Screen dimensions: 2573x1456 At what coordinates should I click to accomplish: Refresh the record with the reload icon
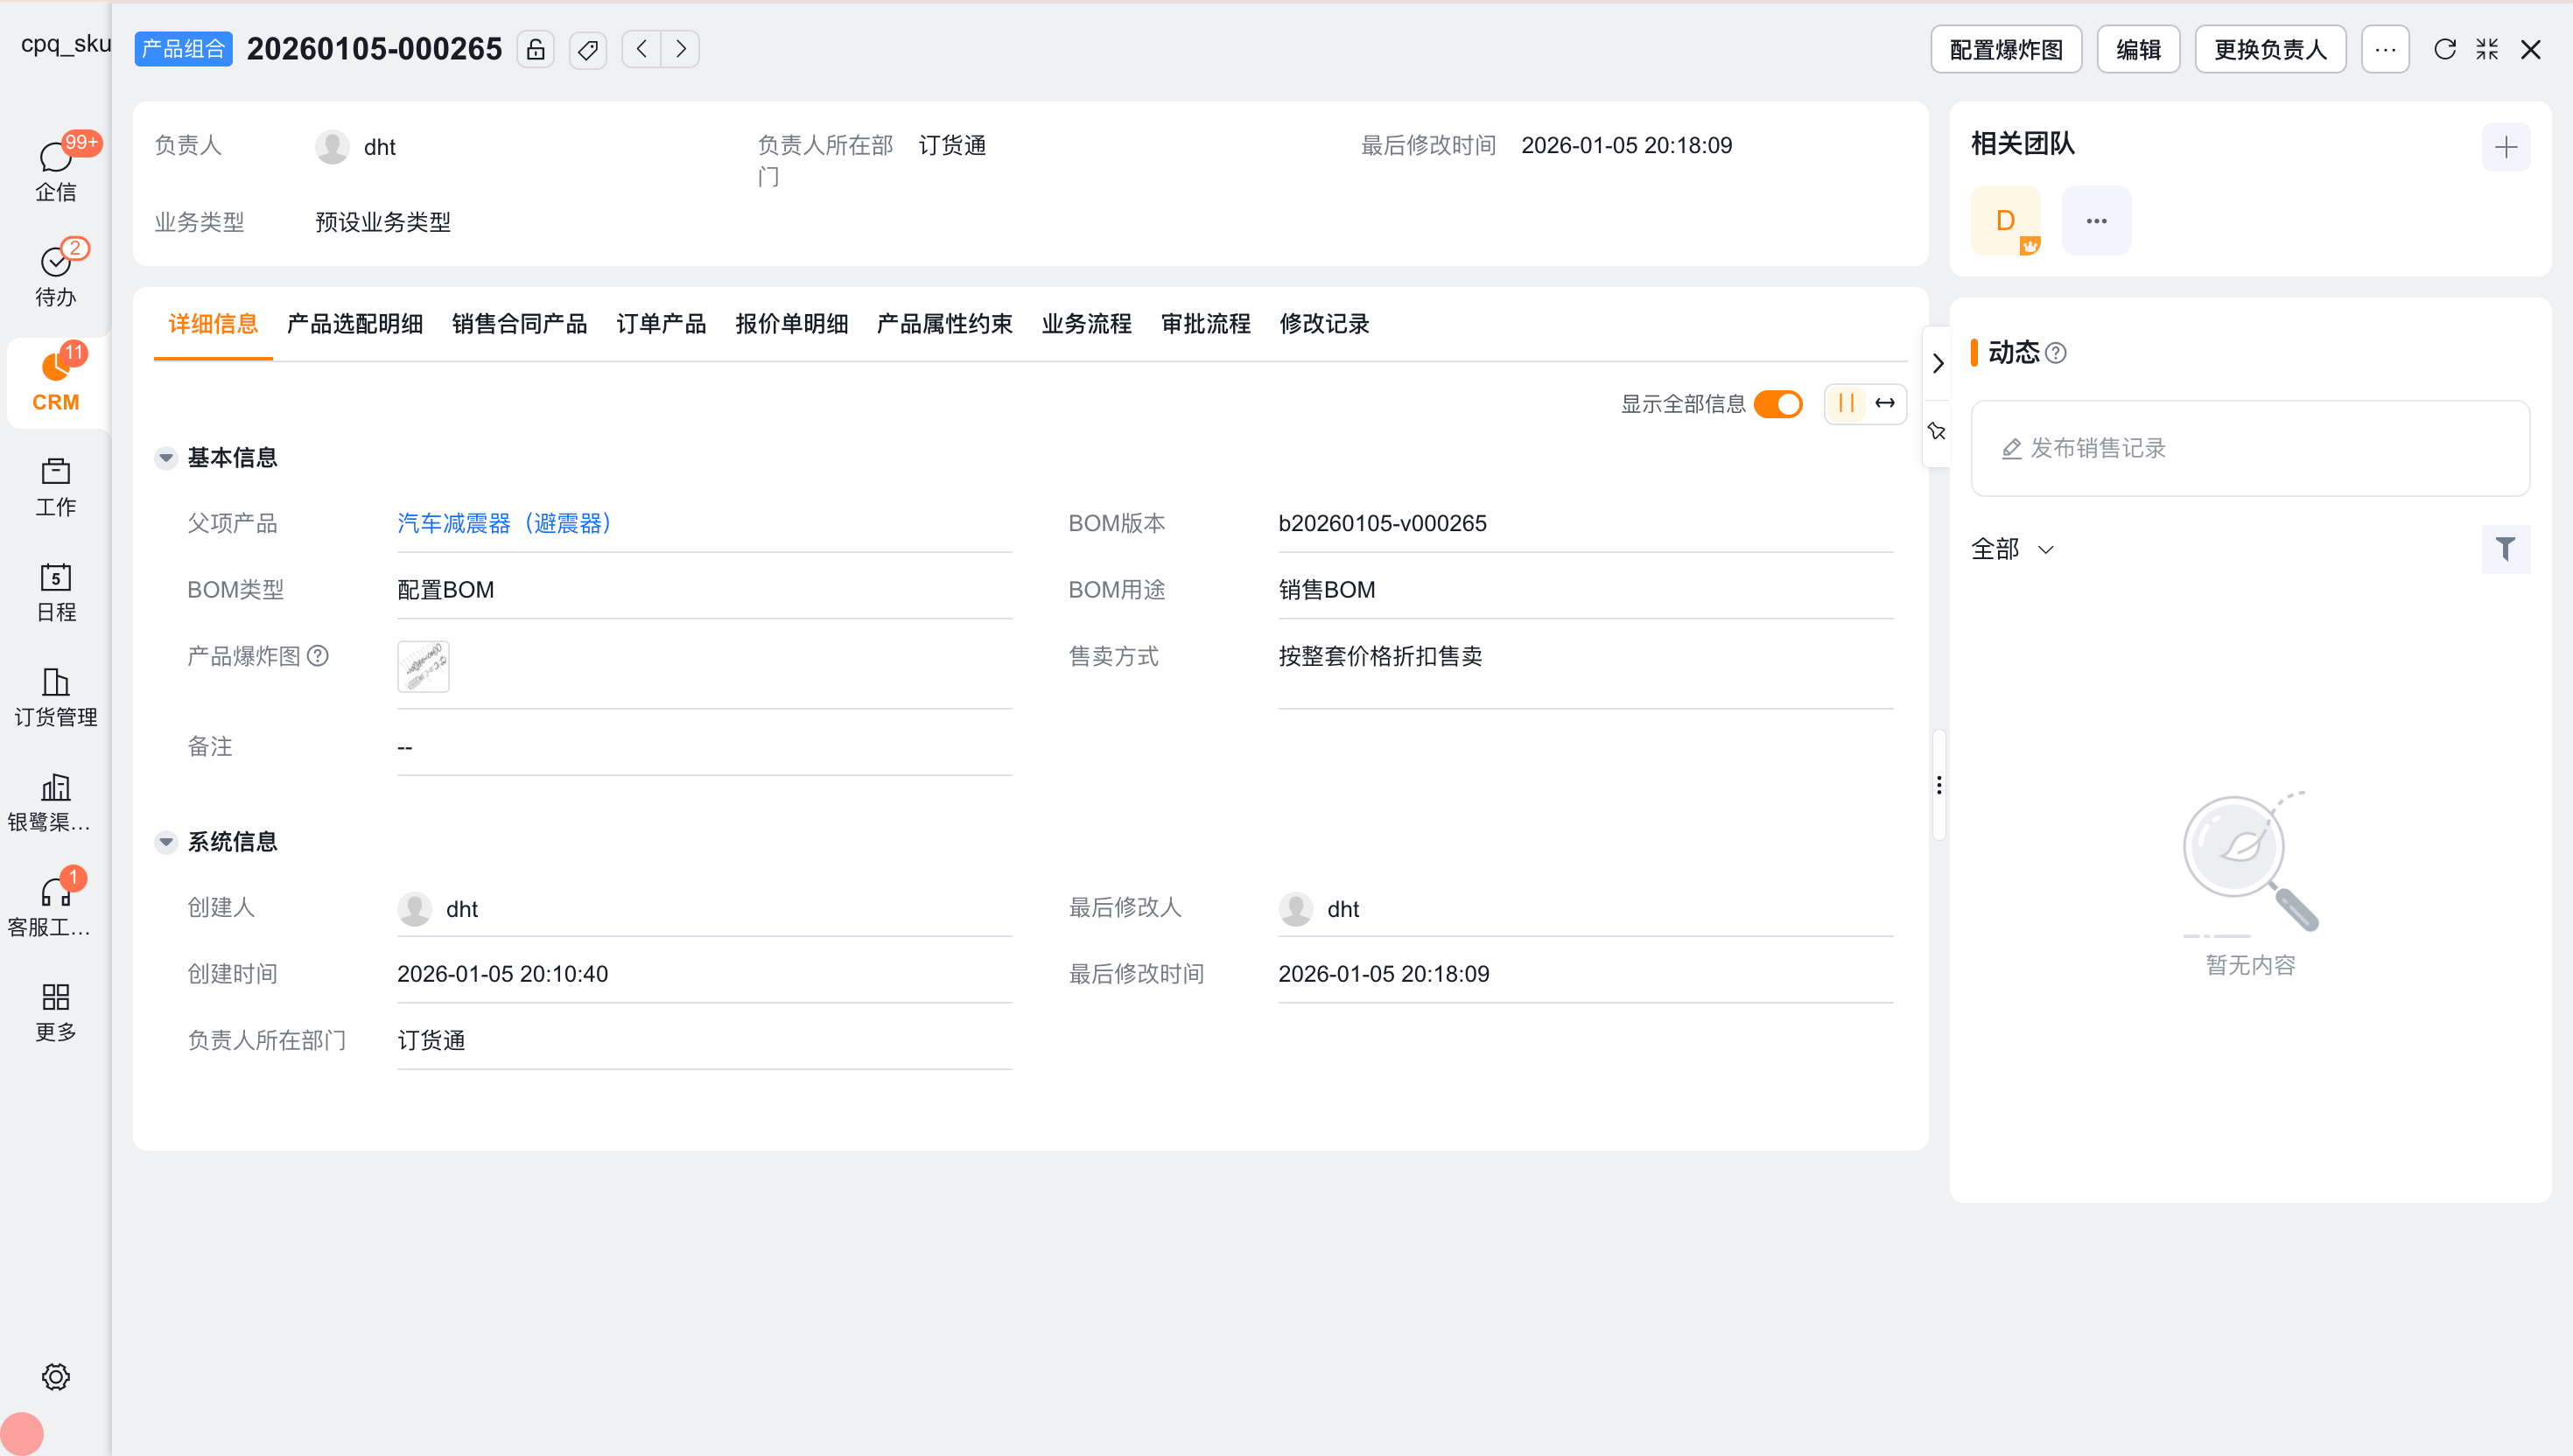2444,49
